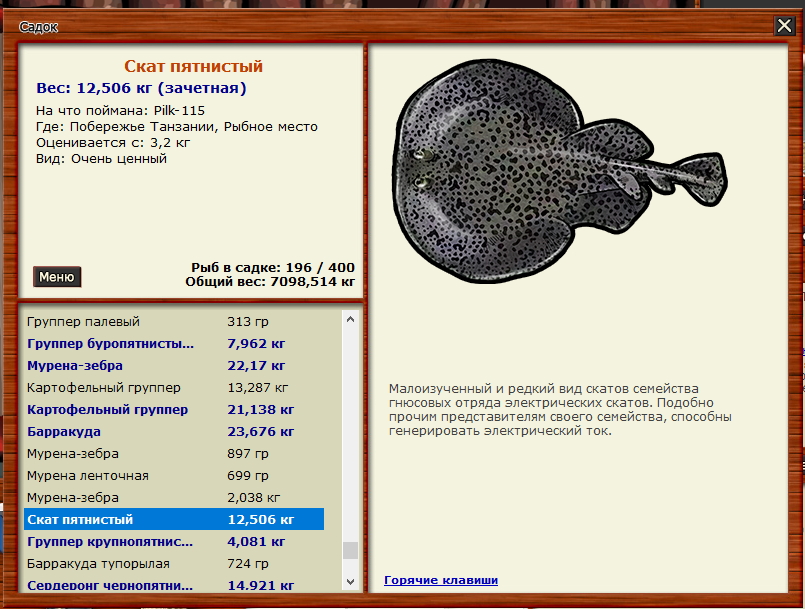This screenshot has height=609, width=805.
Task: Select the Группер палевый 313 гр row
Action: click(x=174, y=321)
